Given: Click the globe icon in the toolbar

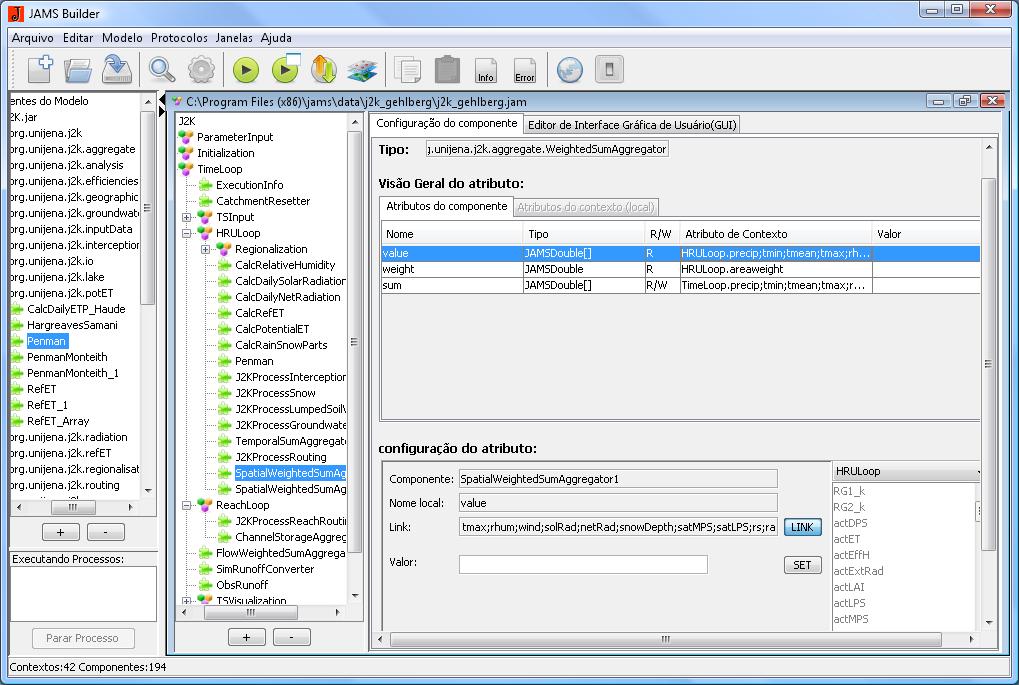Looking at the screenshot, I should click(569, 70).
